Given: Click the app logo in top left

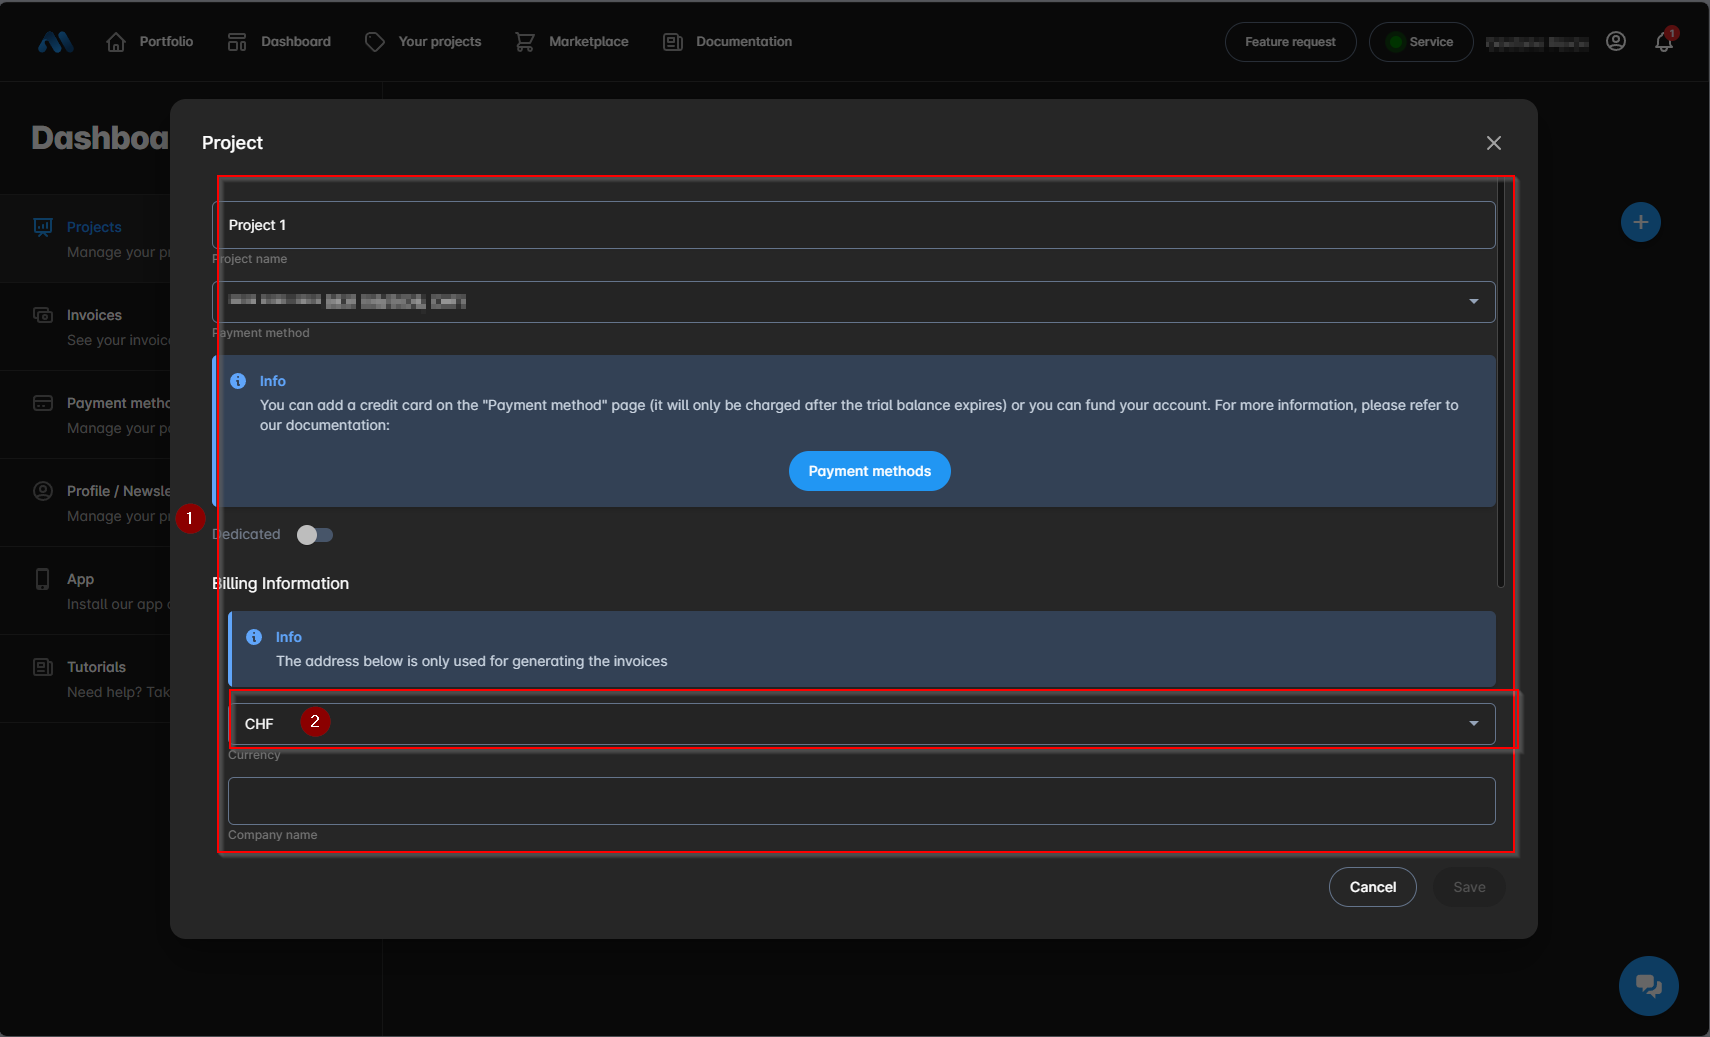Looking at the screenshot, I should point(56,42).
